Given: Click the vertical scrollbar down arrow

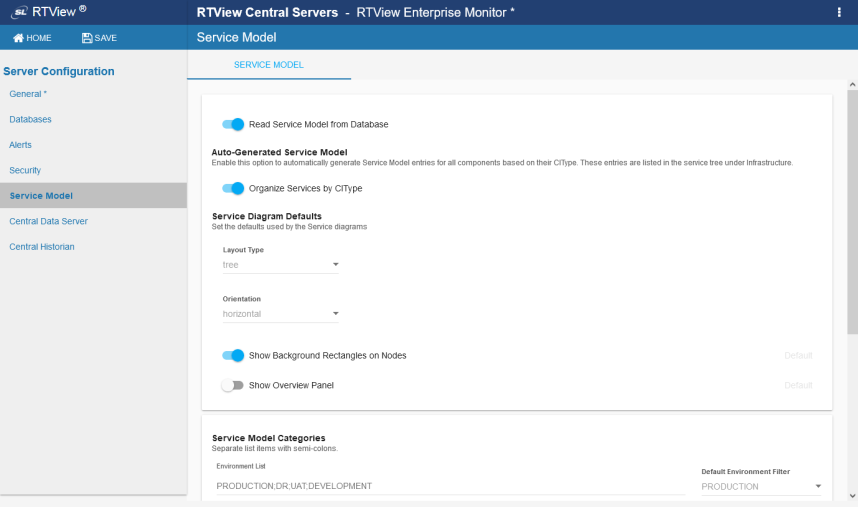Looking at the screenshot, I should [x=852, y=495].
